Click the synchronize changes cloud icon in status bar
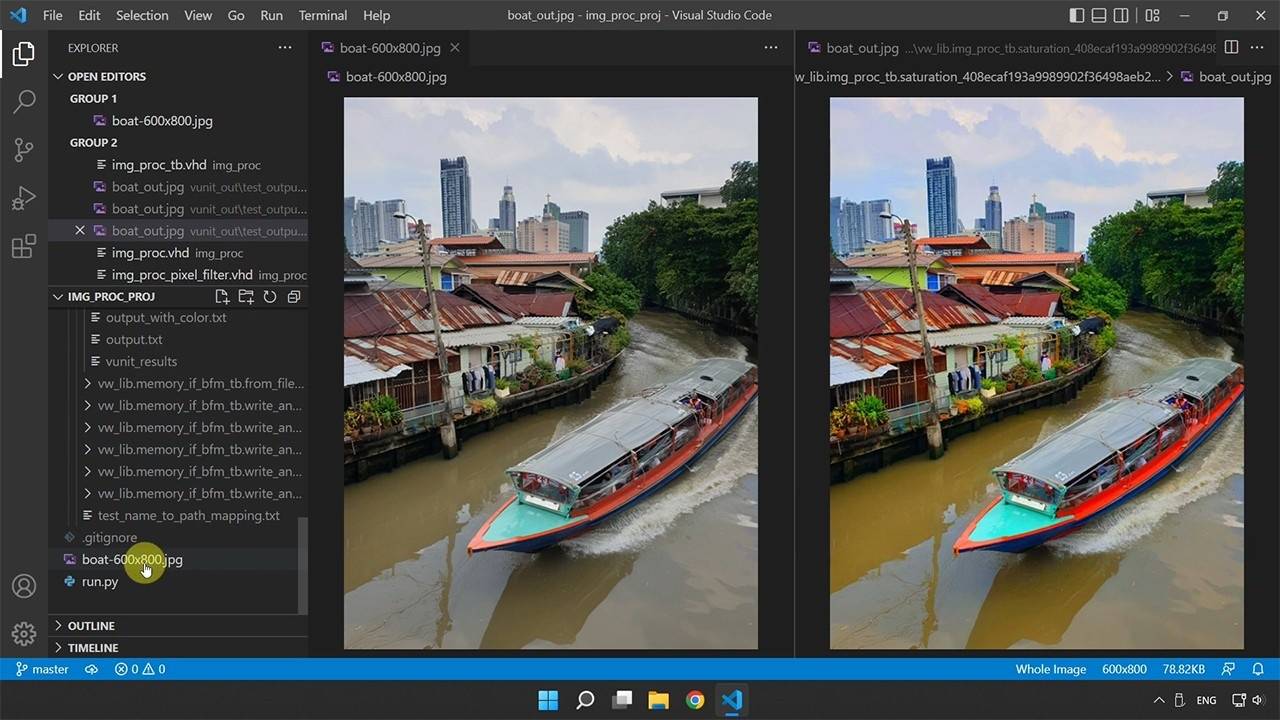The image size is (1280, 720). 91,669
